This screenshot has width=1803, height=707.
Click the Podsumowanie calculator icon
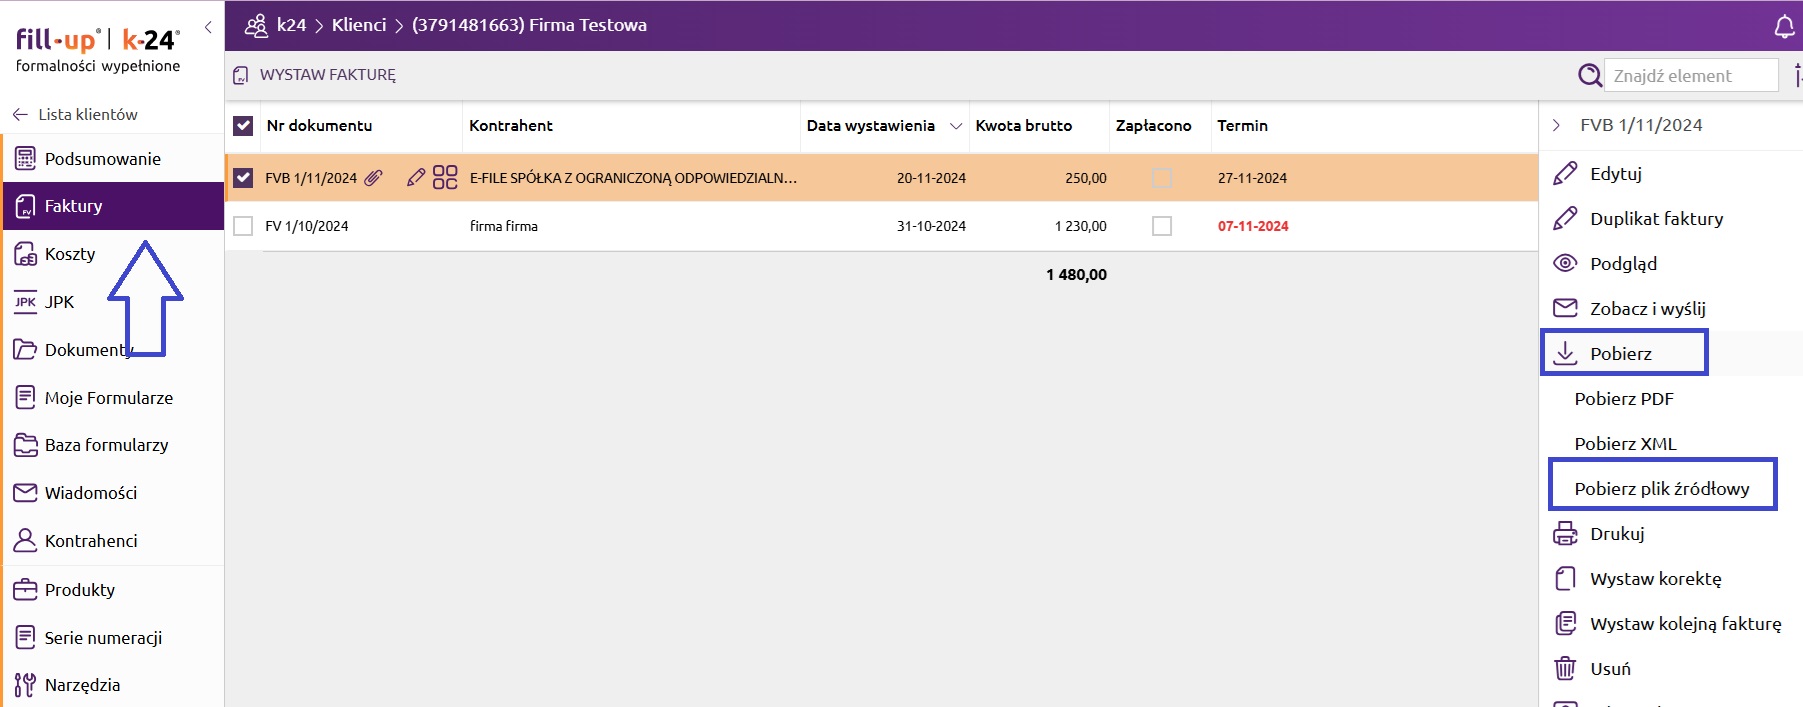click(25, 158)
